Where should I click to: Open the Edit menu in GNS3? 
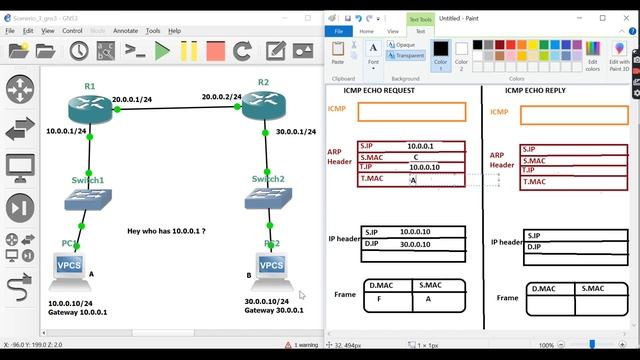click(28, 31)
